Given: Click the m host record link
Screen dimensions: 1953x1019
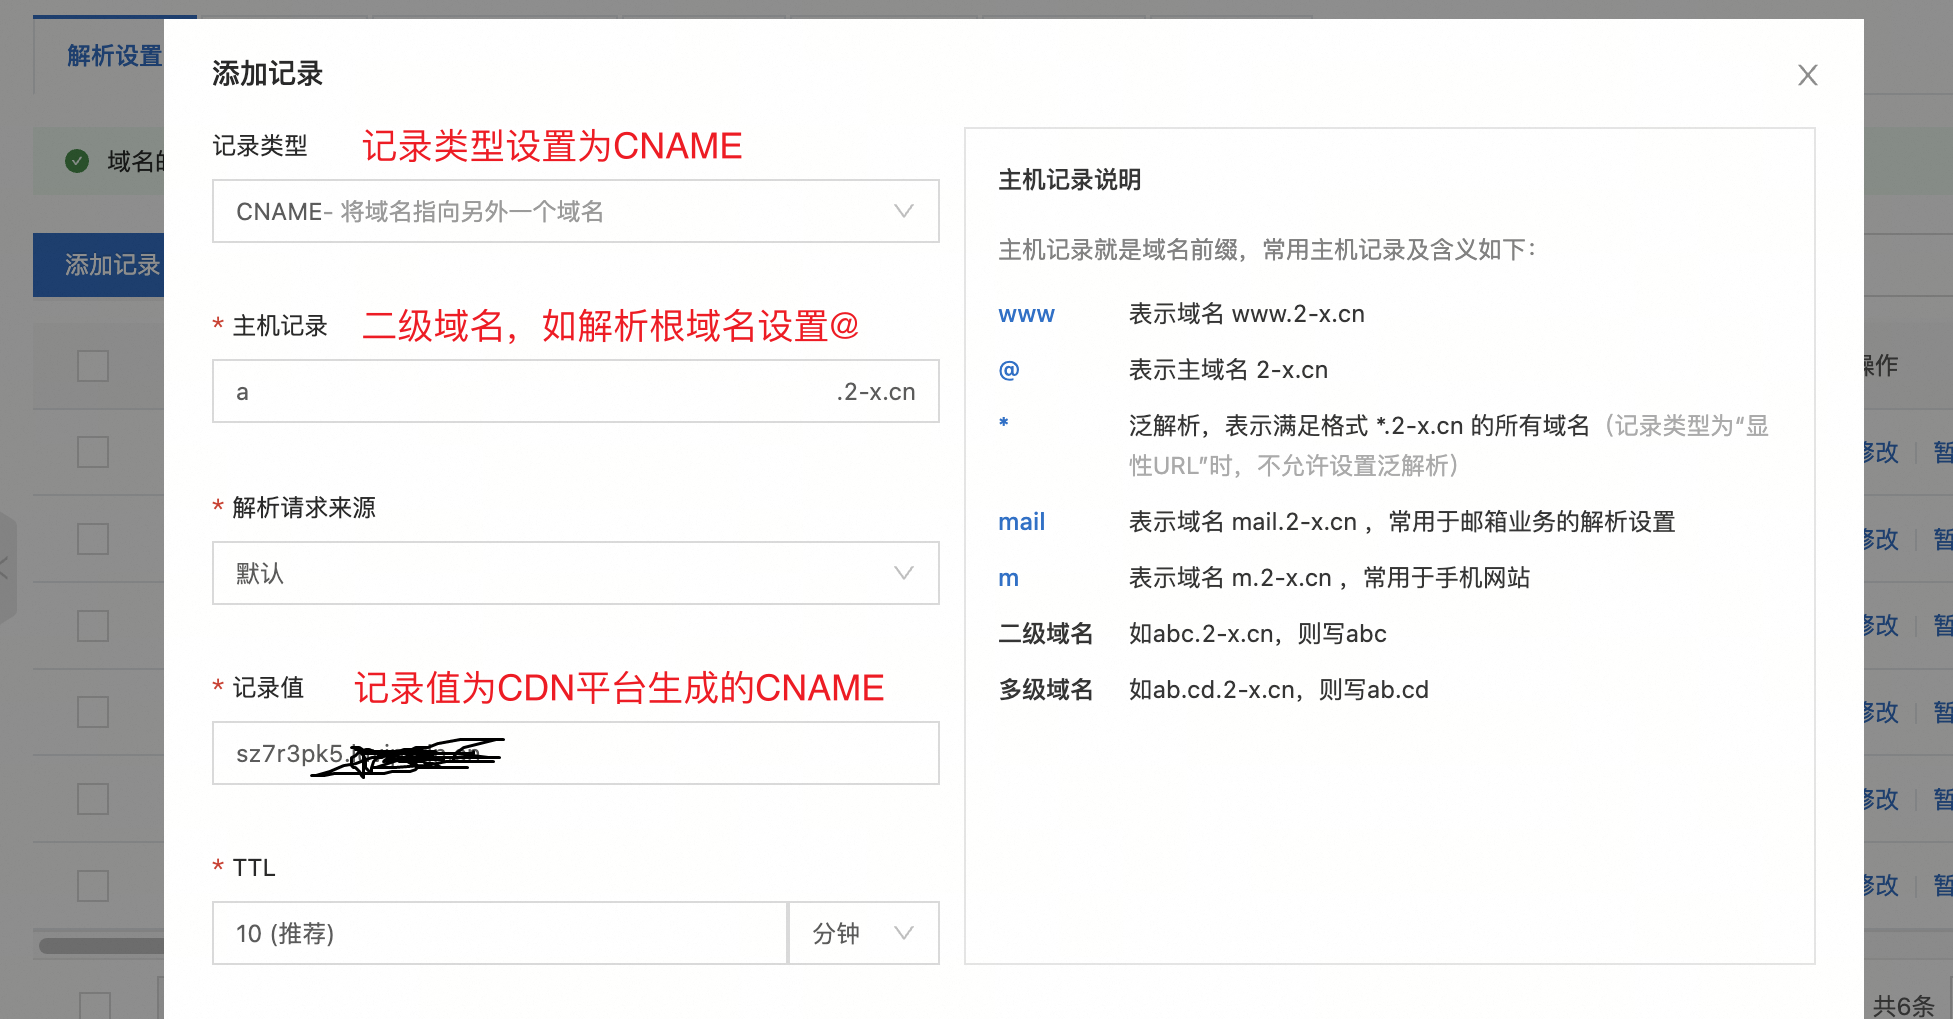Looking at the screenshot, I should coord(1007,577).
